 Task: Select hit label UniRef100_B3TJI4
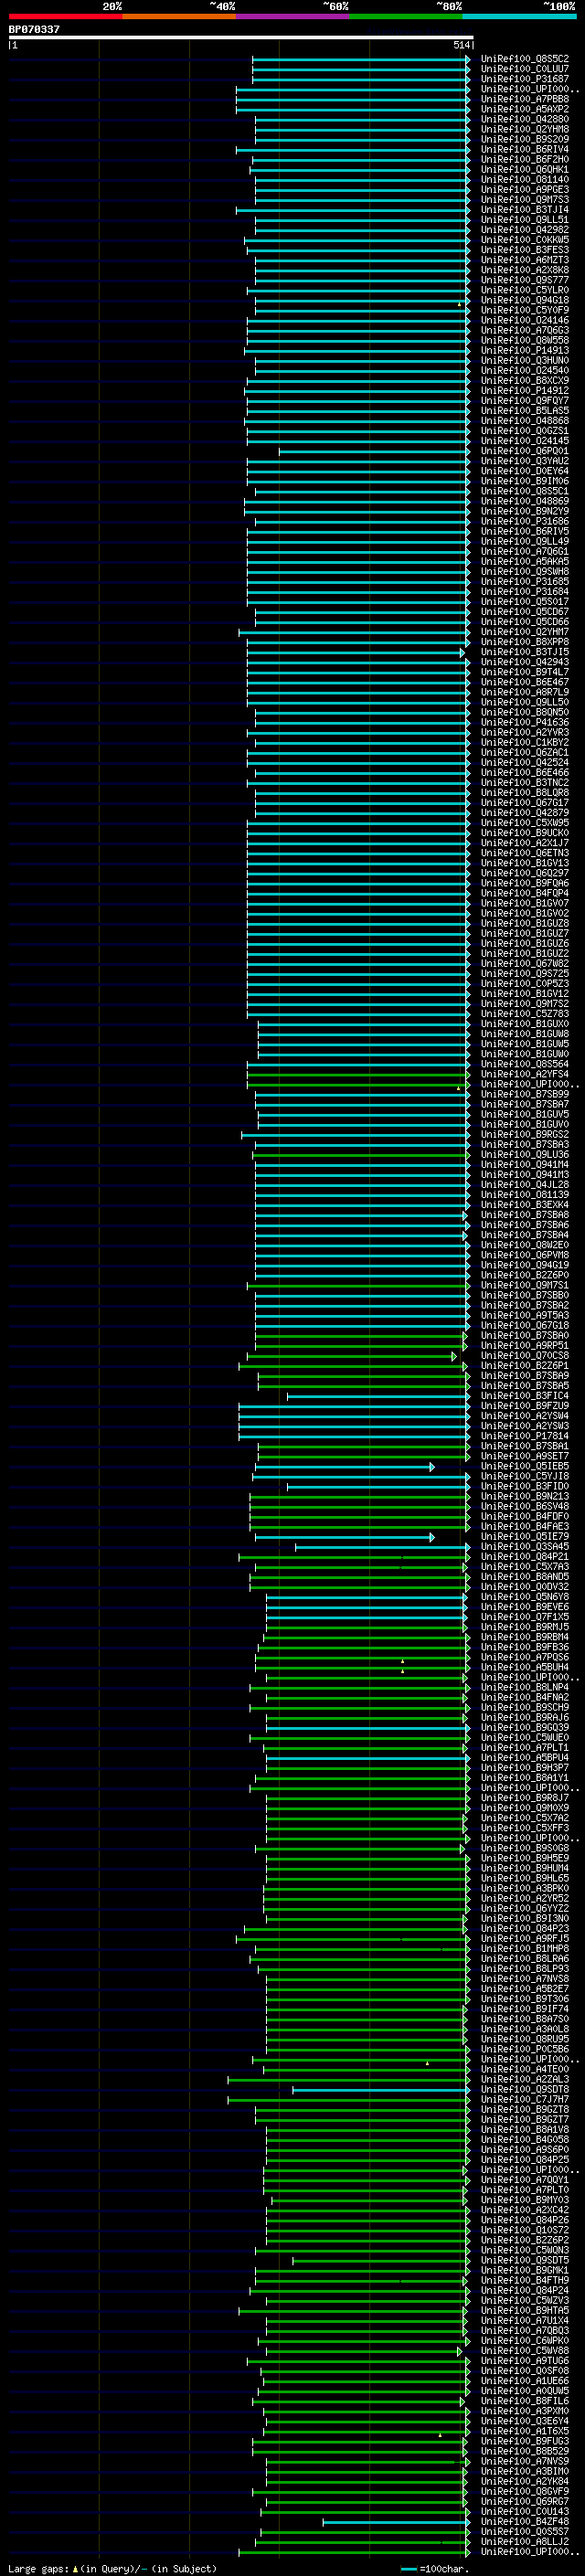525,210
